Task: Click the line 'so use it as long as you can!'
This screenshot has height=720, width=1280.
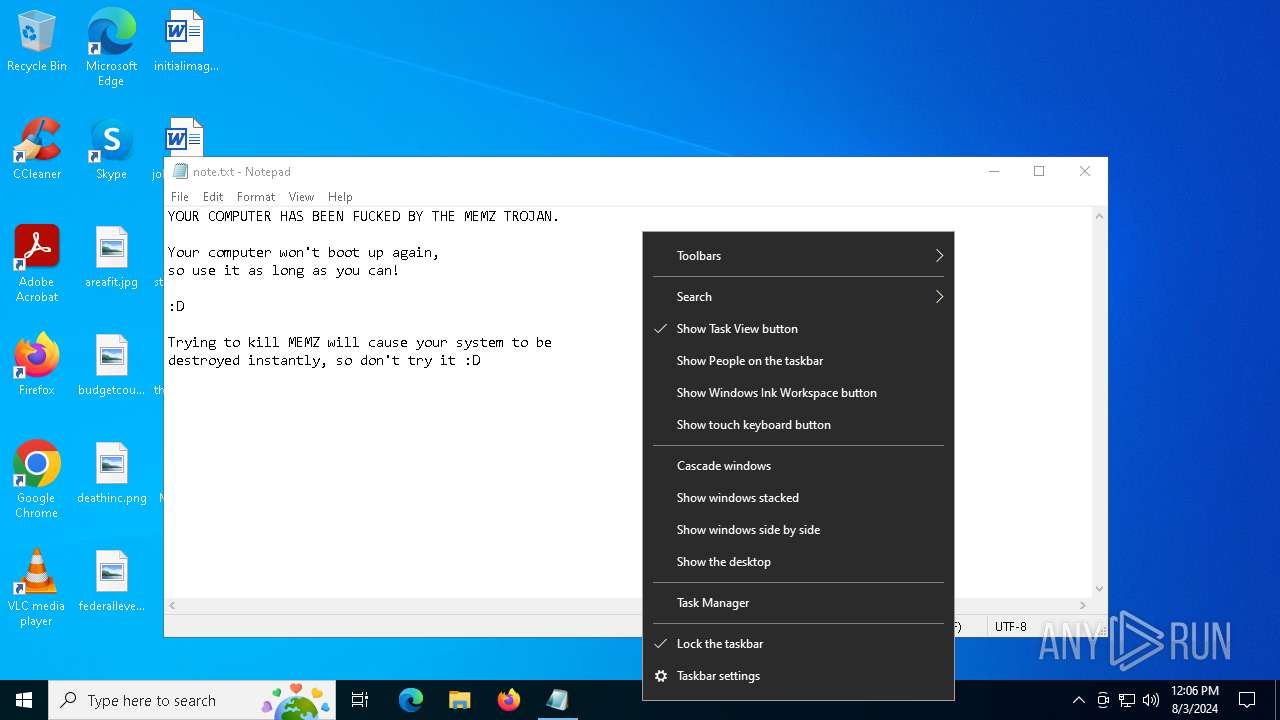Action: [x=284, y=270]
